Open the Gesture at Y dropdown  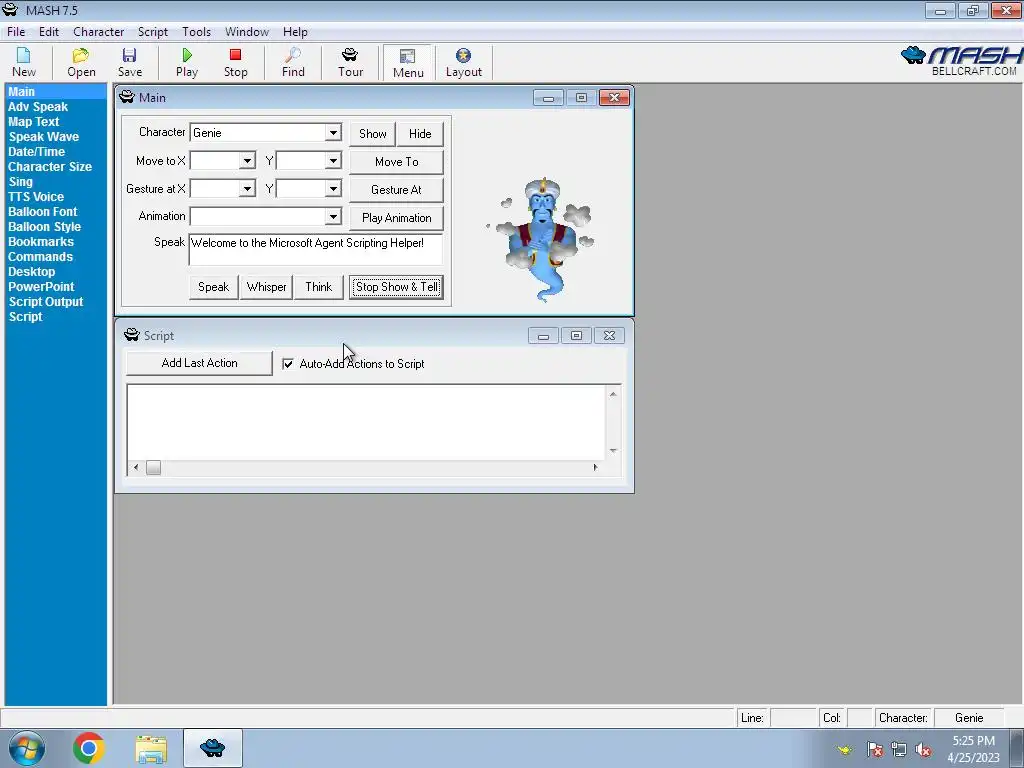[333, 189]
